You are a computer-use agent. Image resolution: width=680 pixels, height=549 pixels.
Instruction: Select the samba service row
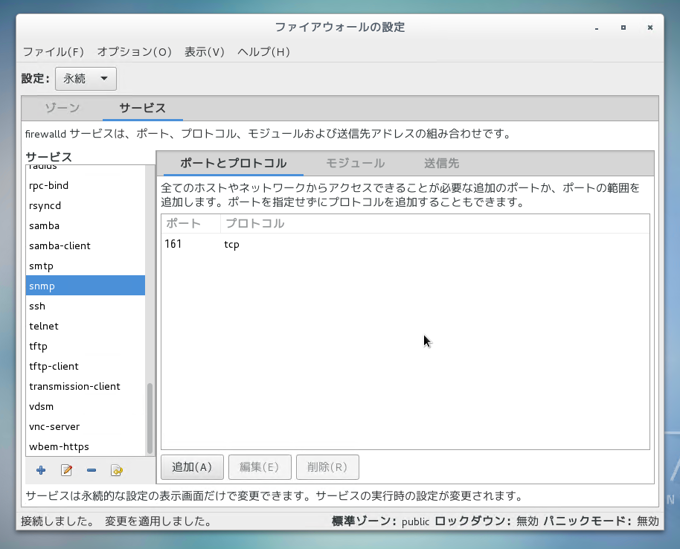pyautogui.click(x=85, y=225)
